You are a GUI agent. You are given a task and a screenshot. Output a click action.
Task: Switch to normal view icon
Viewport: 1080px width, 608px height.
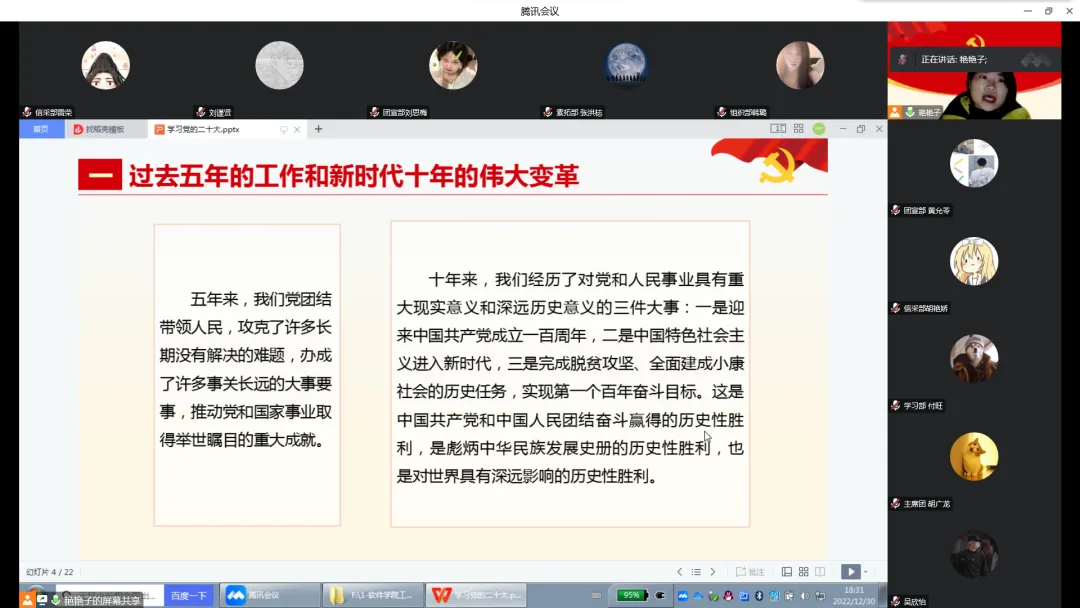tap(787, 572)
